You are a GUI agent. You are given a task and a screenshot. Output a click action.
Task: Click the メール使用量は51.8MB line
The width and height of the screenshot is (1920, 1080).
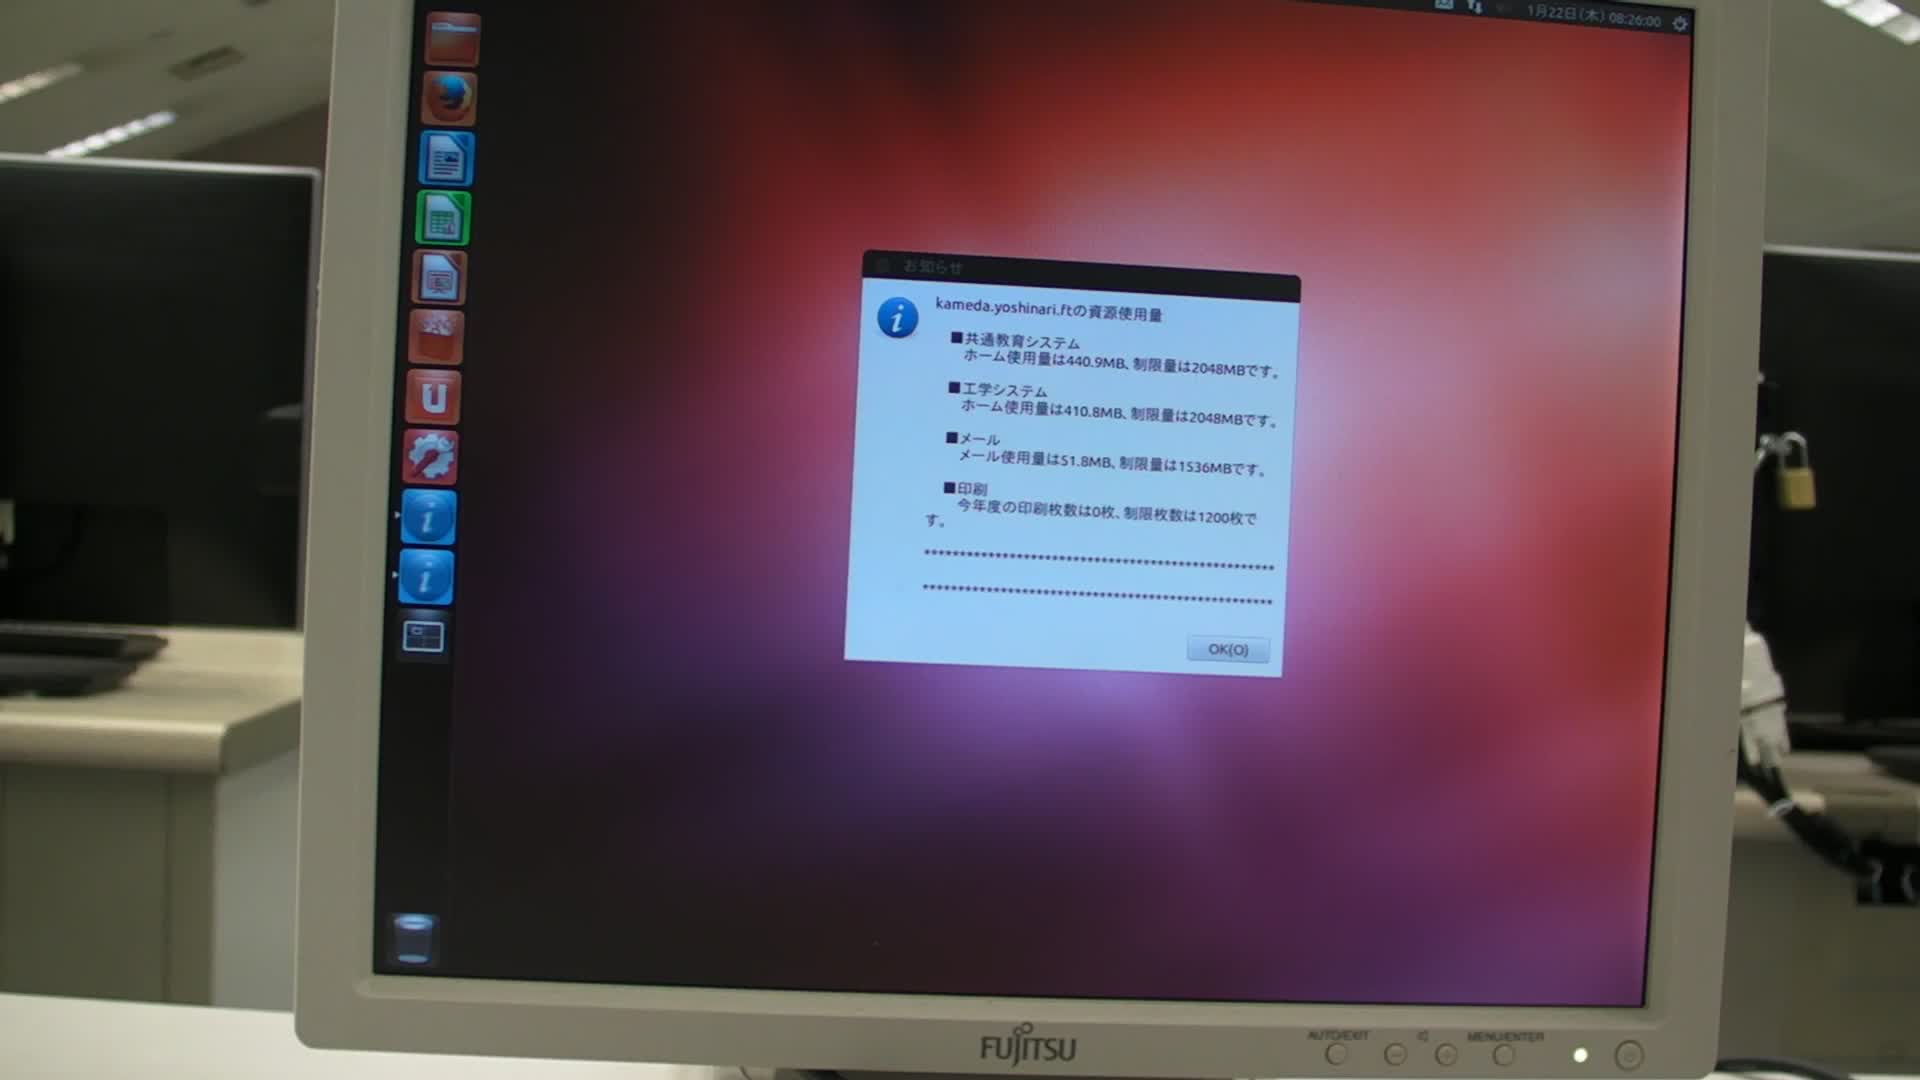pyautogui.click(x=1113, y=461)
